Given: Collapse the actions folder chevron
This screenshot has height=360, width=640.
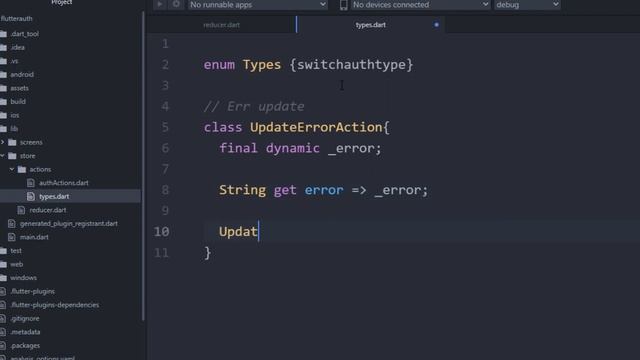Looking at the screenshot, I should click(x=12, y=169).
